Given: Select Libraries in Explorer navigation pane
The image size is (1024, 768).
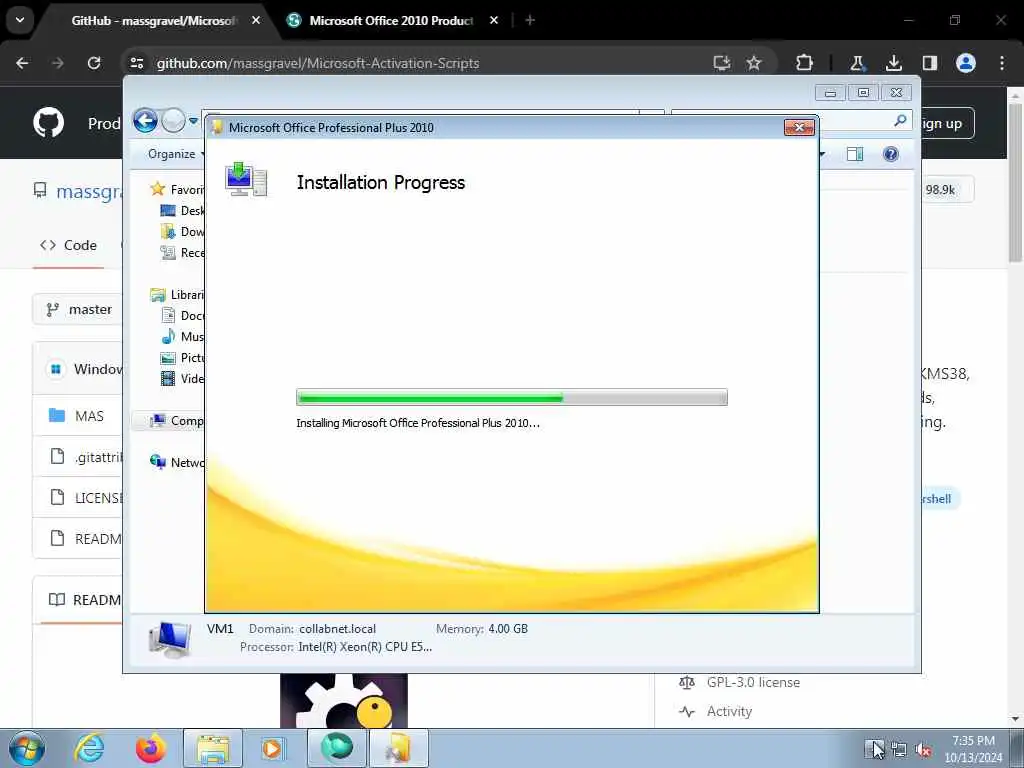Looking at the screenshot, I should tap(176, 295).
